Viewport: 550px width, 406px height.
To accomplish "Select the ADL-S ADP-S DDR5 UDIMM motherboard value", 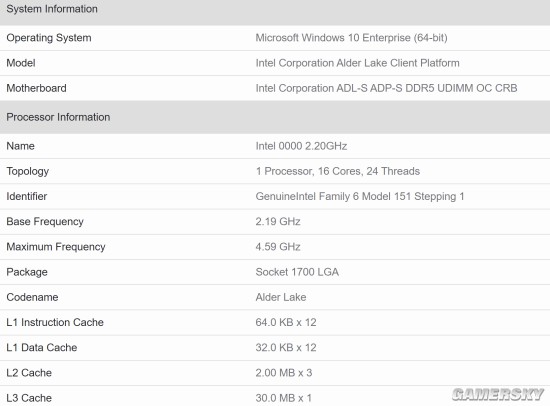I will coord(386,88).
